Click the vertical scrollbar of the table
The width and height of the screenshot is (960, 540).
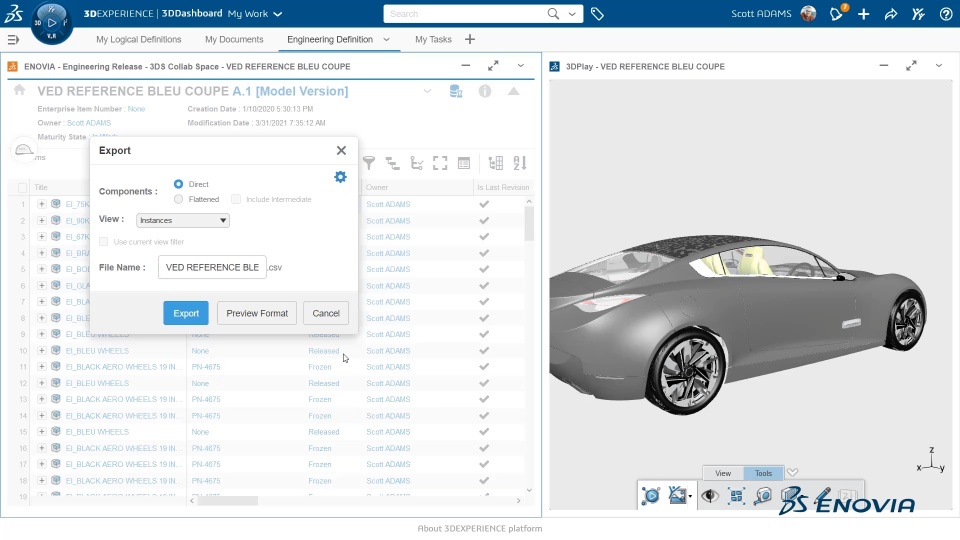pos(529,223)
